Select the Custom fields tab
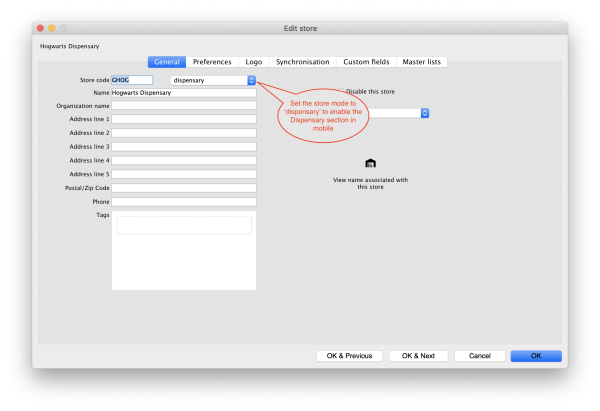 [365, 62]
